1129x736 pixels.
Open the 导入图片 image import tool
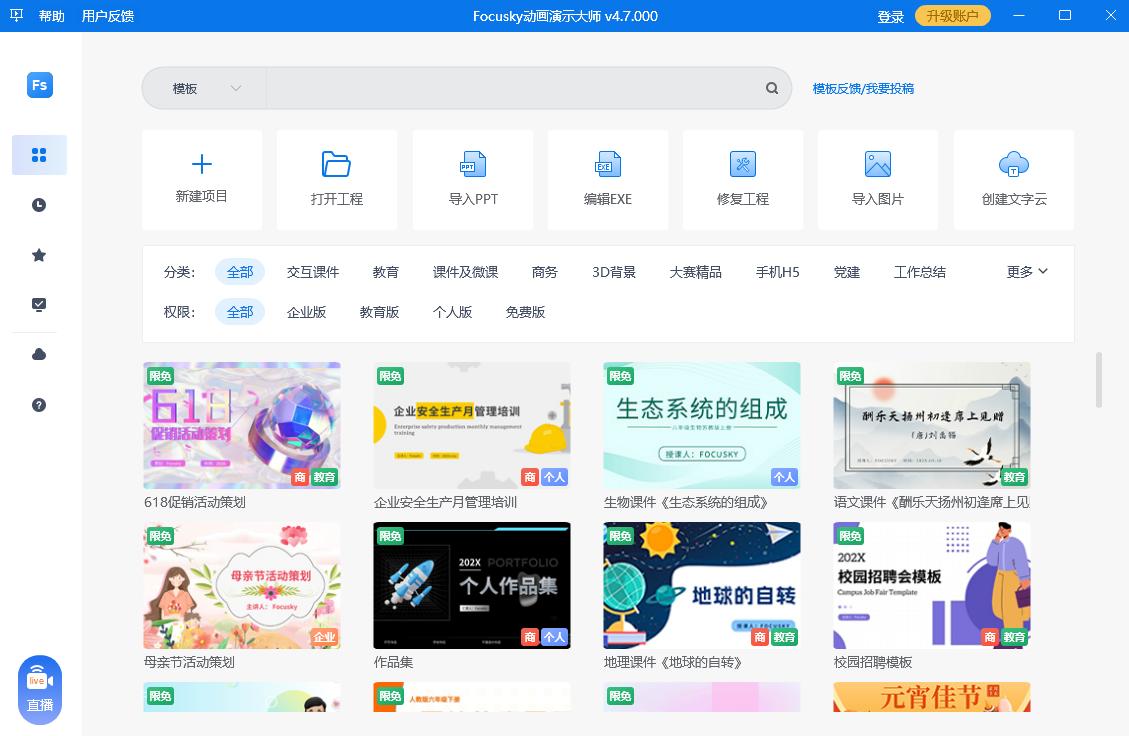click(877, 180)
